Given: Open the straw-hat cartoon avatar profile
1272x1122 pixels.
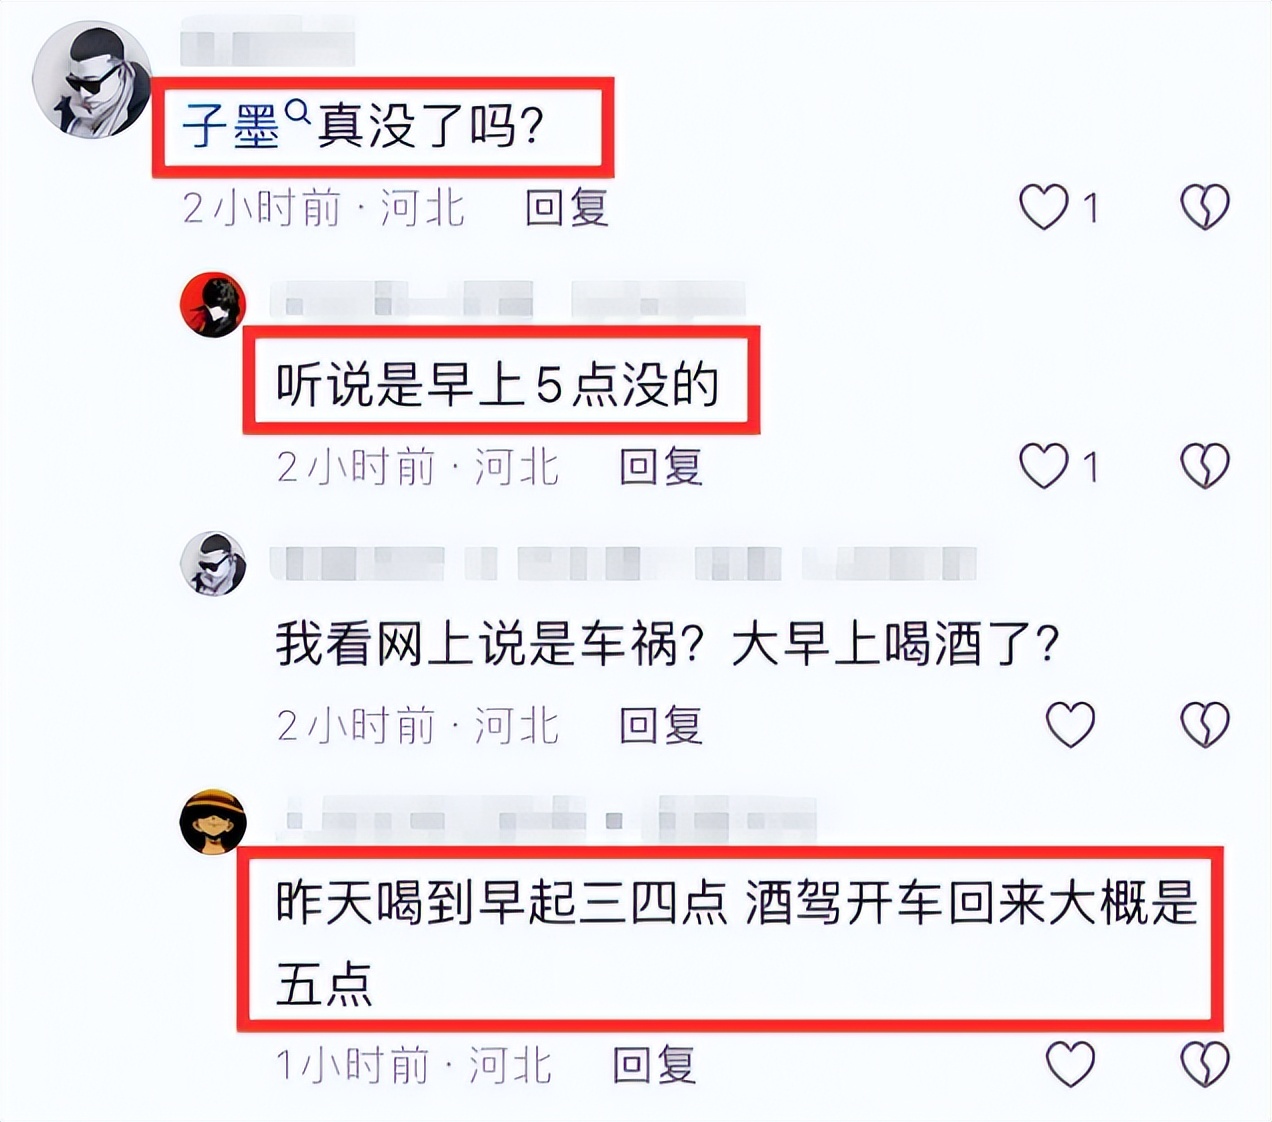Looking at the screenshot, I should pos(213,822).
